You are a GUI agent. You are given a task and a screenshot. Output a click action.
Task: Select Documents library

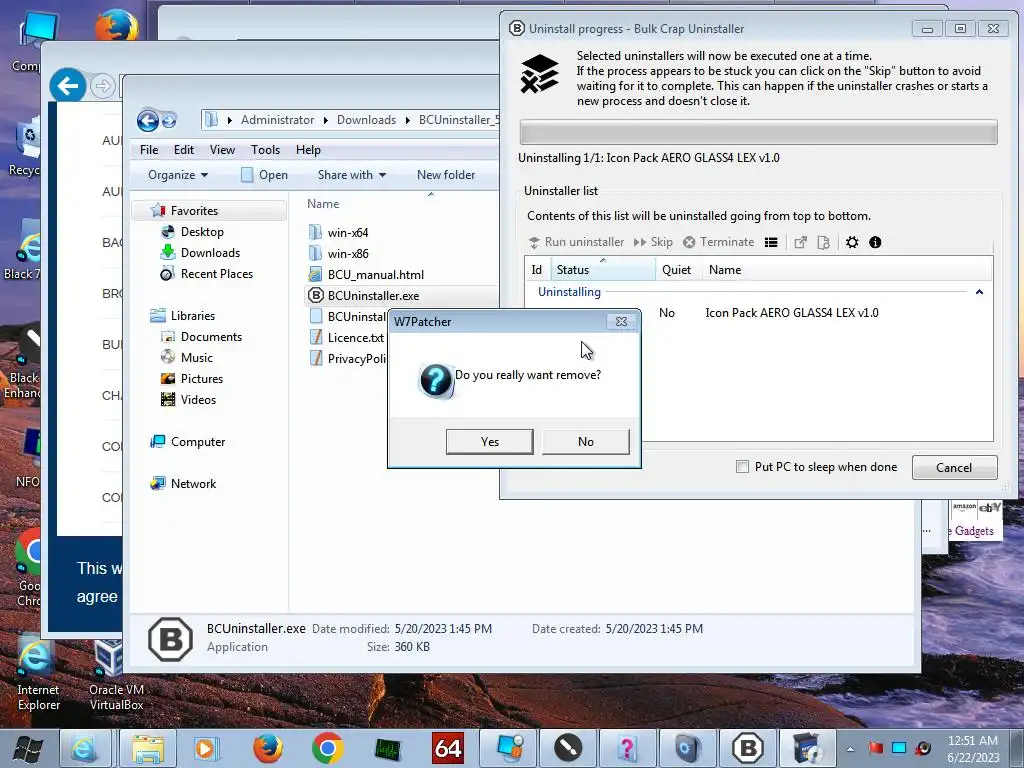(210, 336)
